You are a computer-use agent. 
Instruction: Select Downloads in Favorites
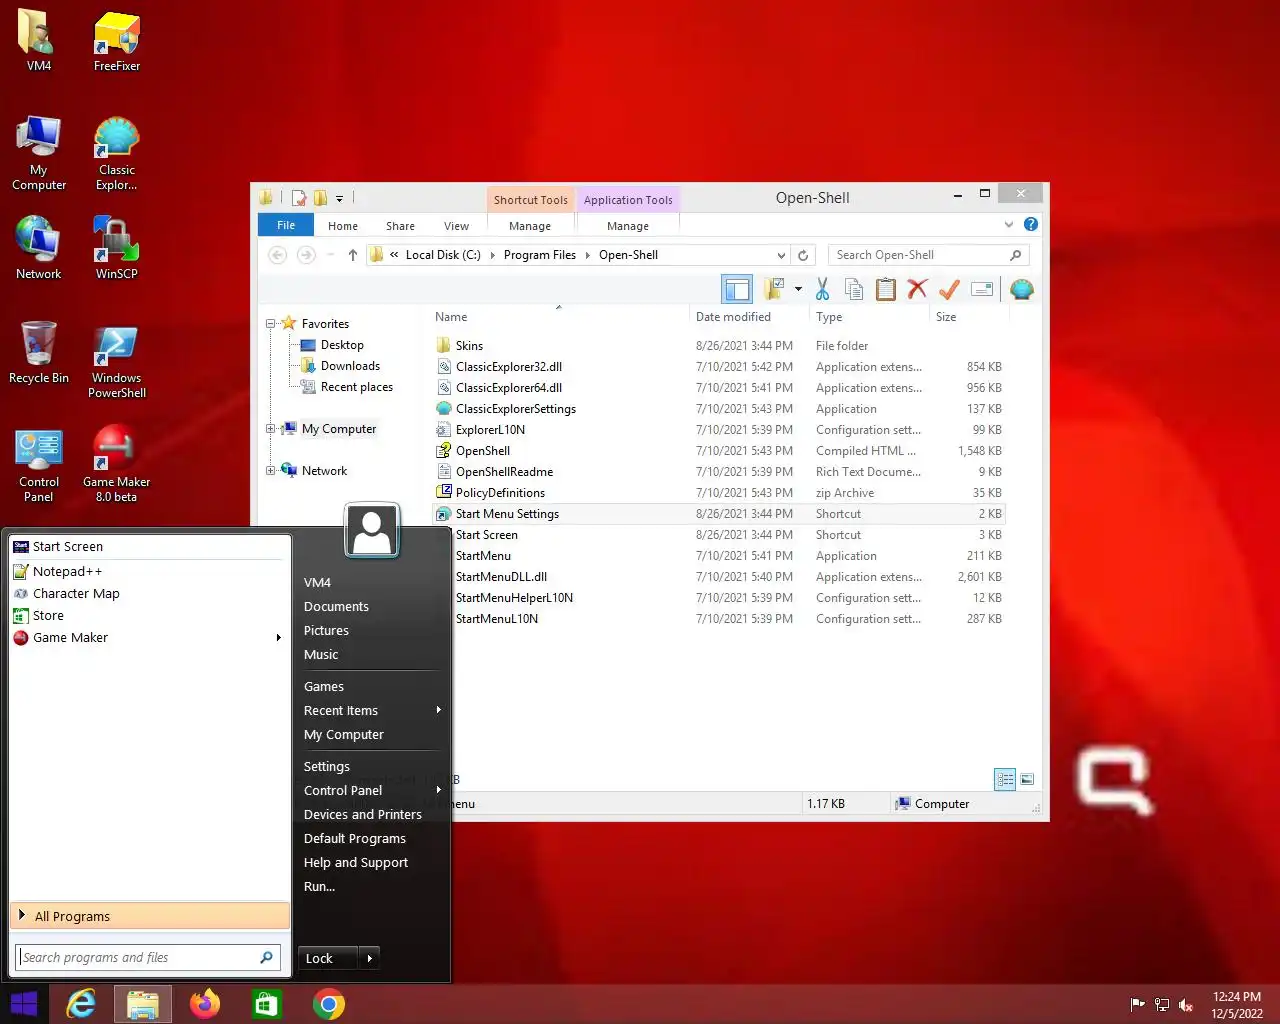click(x=350, y=366)
